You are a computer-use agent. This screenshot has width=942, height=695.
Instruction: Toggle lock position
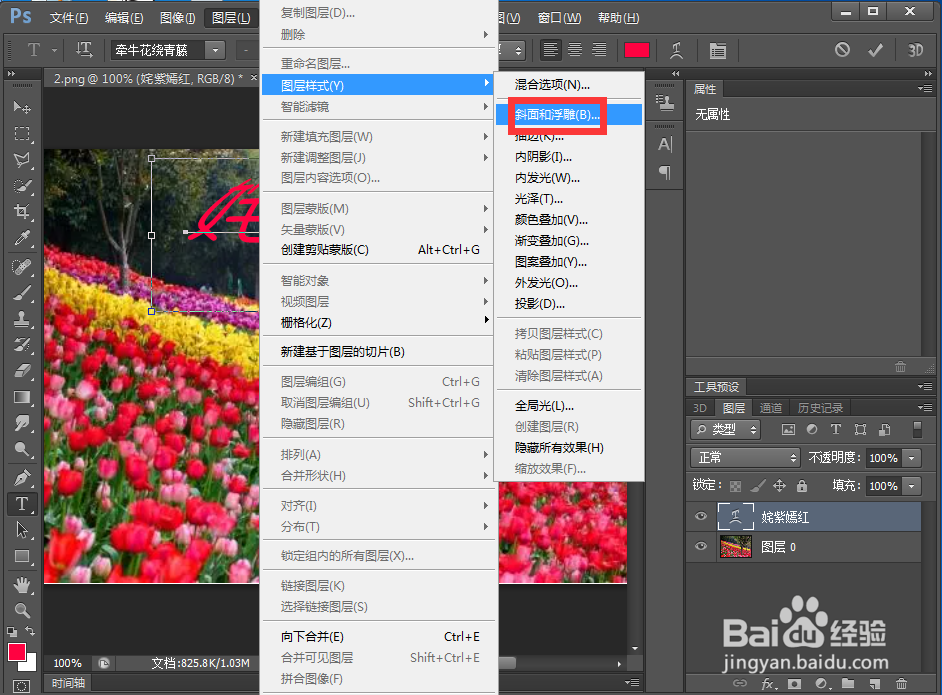[779, 485]
